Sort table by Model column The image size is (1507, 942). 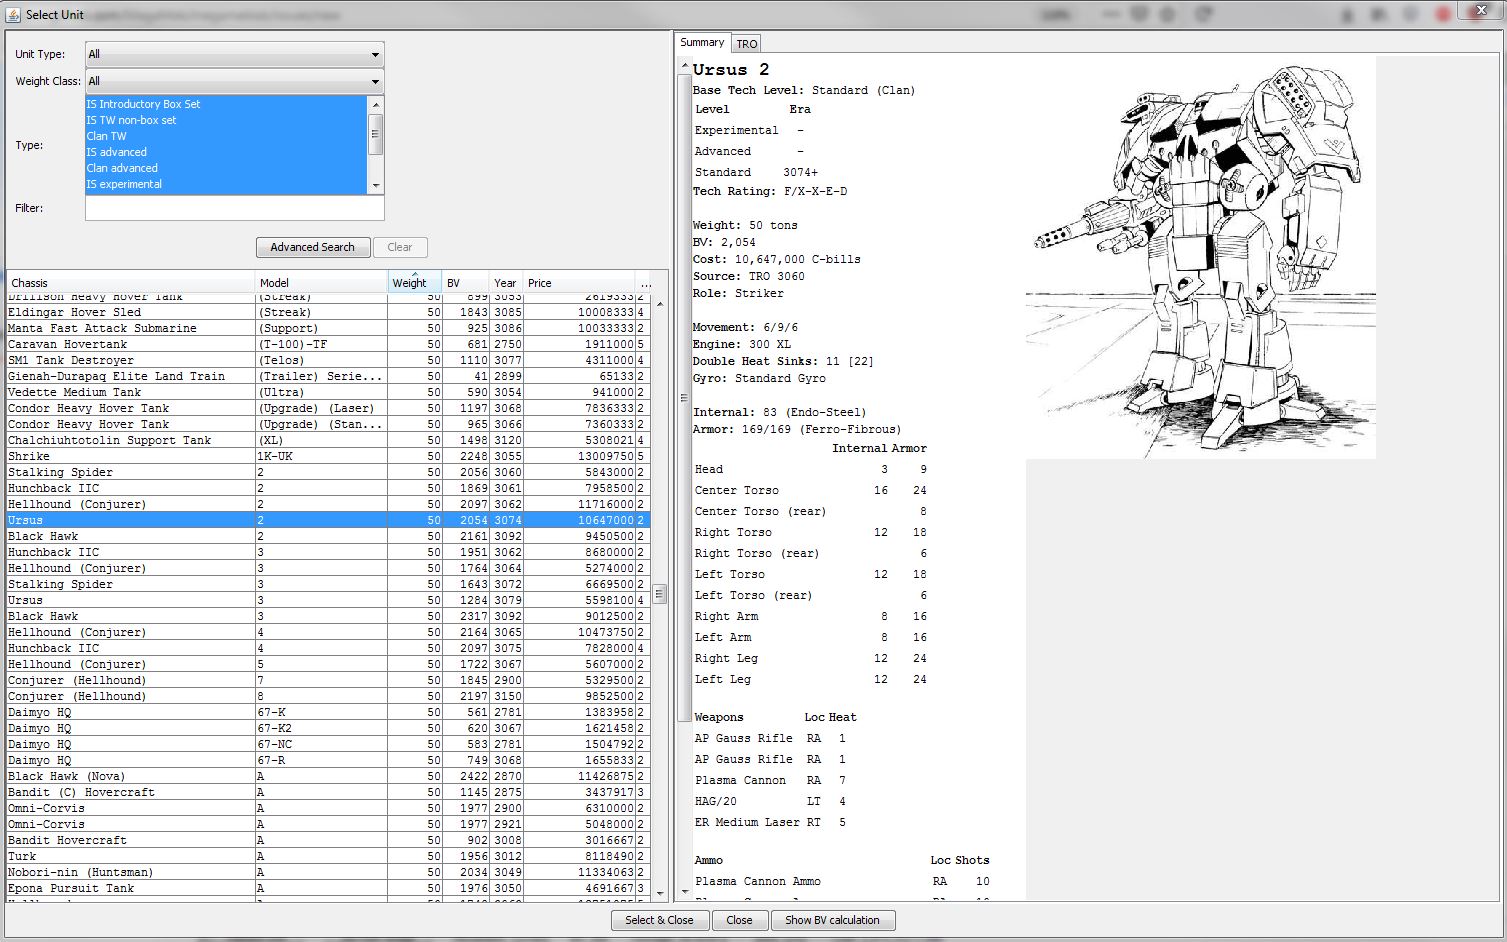pos(321,283)
